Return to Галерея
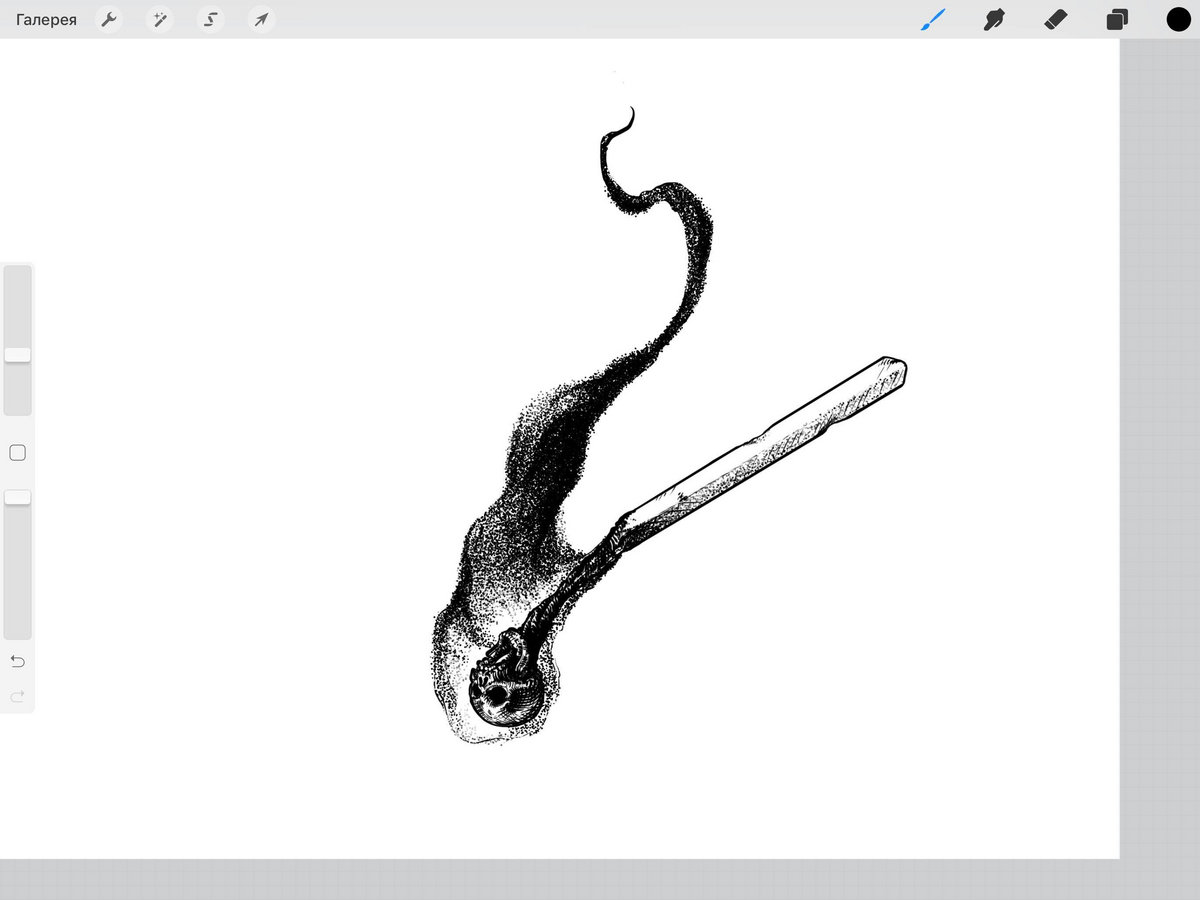 click(46, 20)
